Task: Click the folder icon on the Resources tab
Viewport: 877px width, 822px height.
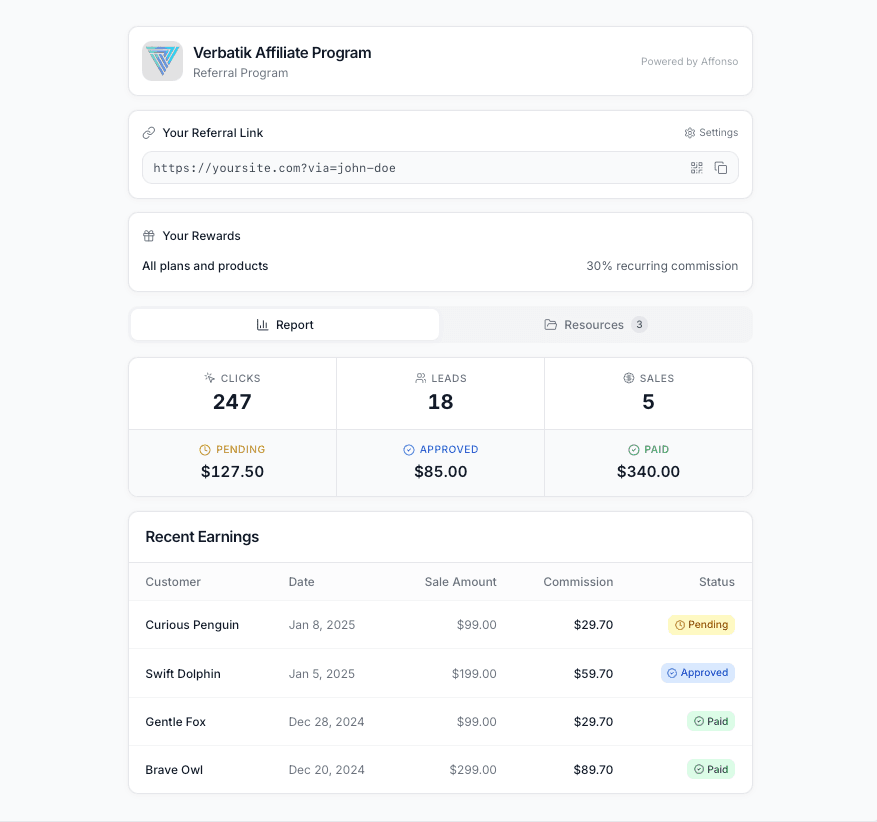Action: (551, 324)
